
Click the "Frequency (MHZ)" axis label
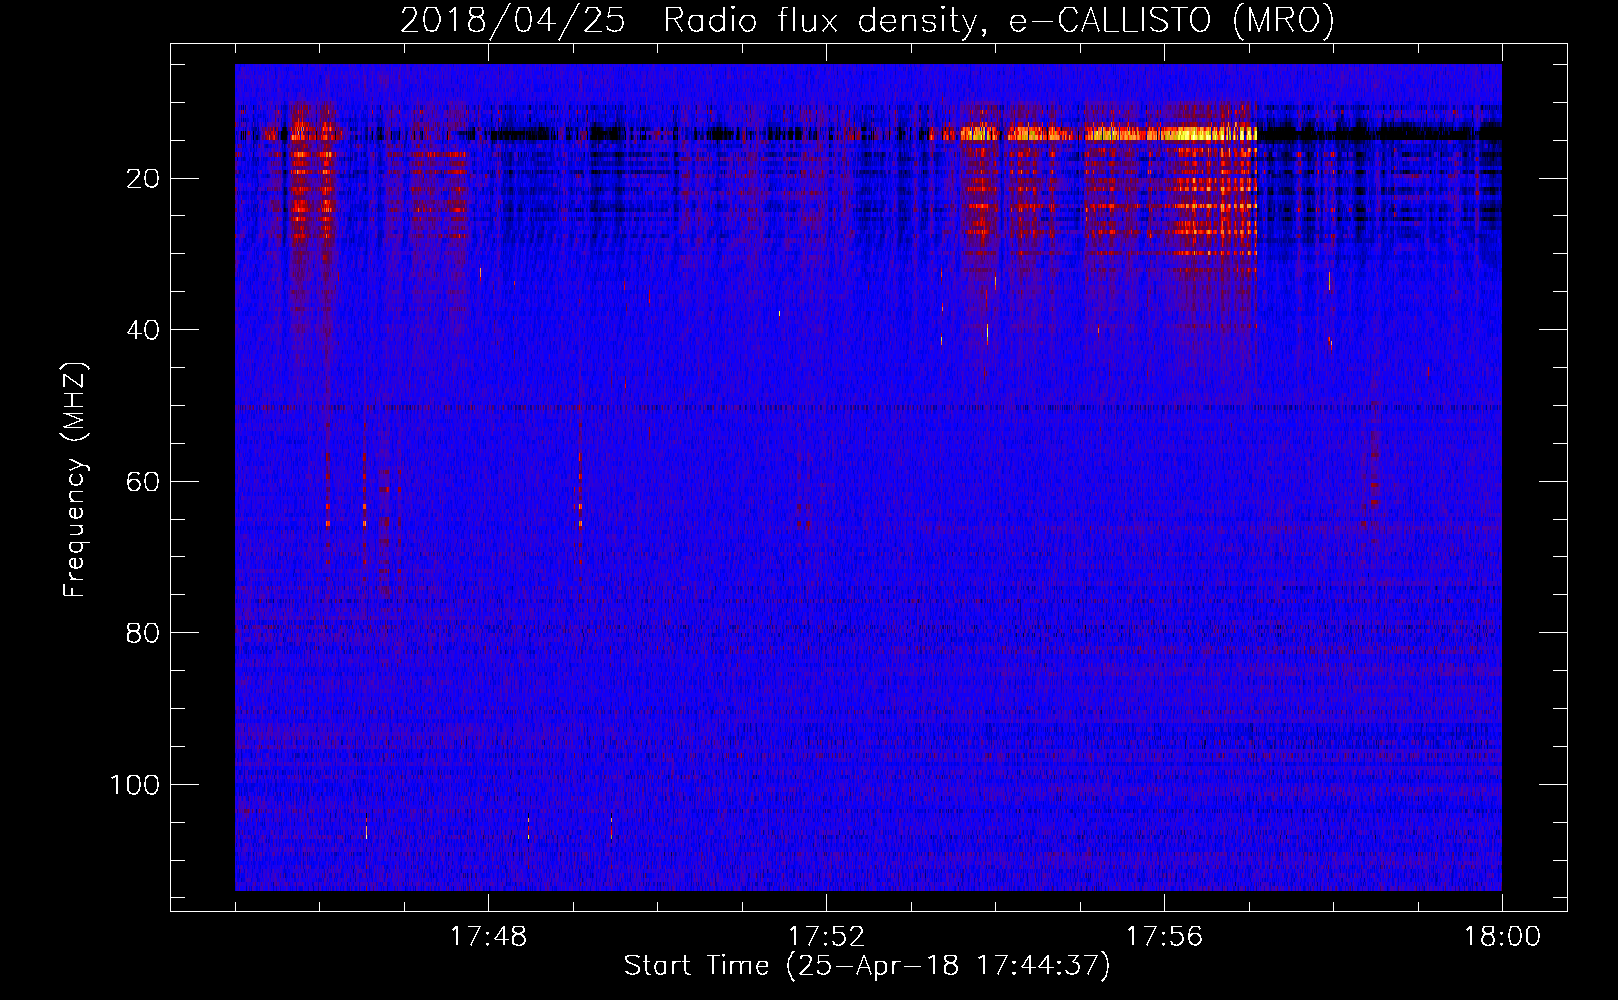pos(75,480)
